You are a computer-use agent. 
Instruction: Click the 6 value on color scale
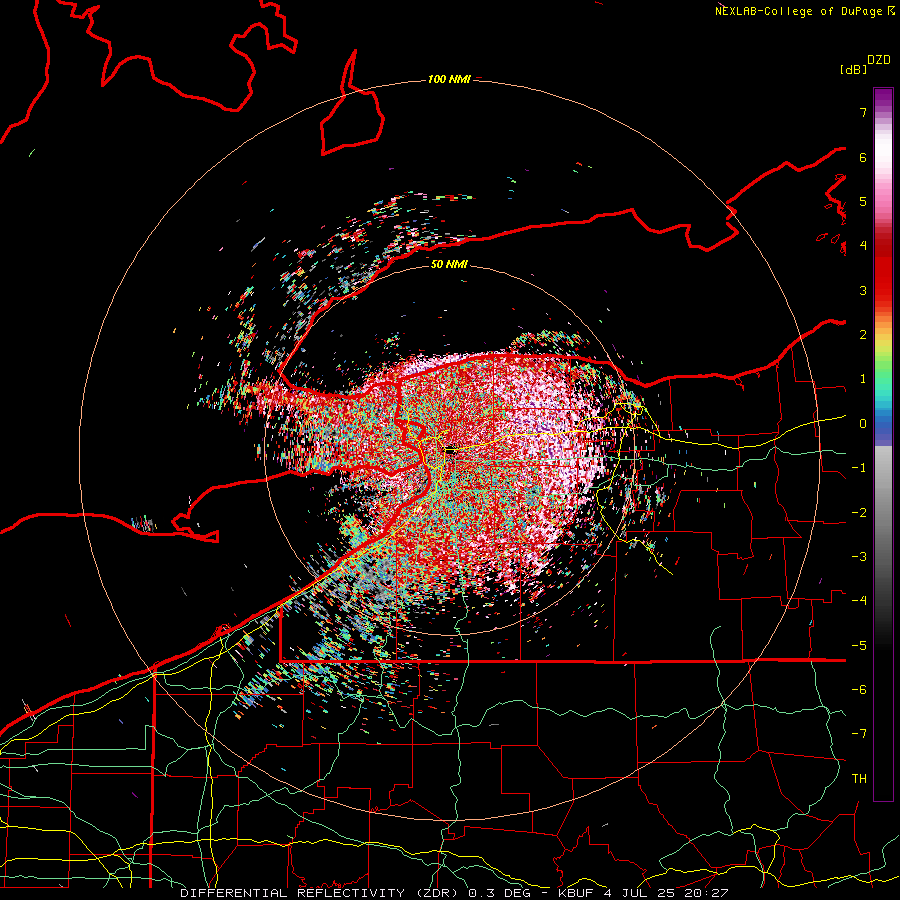click(x=863, y=157)
